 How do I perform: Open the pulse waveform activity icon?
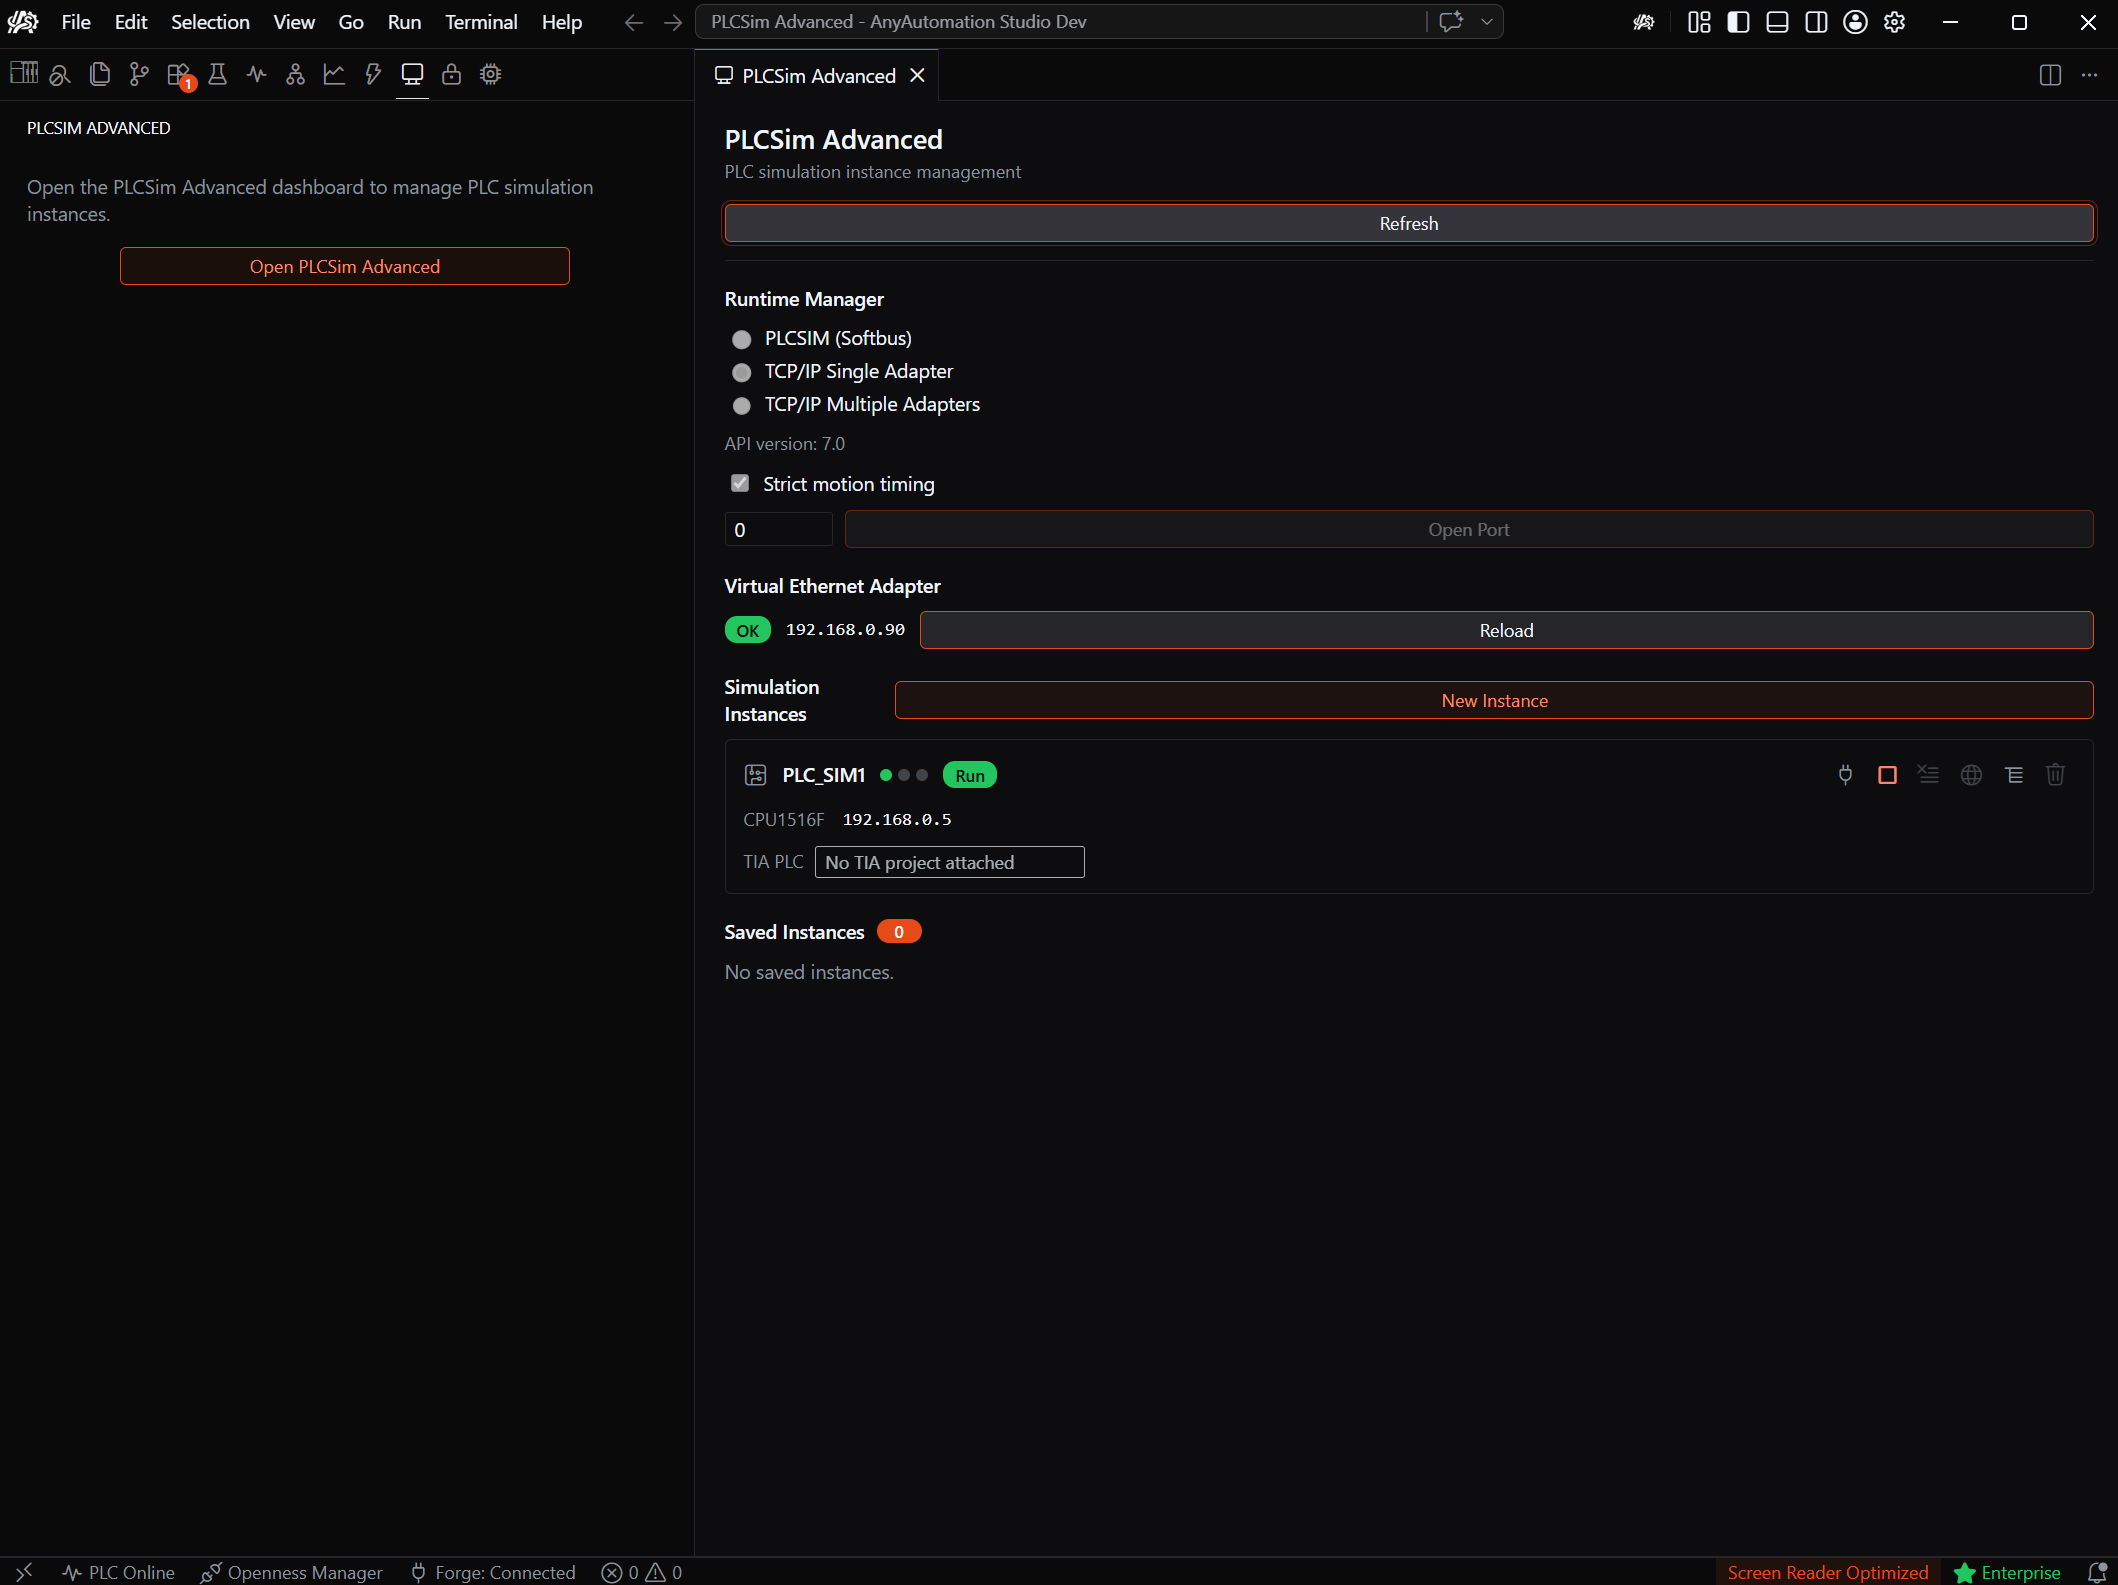(x=256, y=74)
